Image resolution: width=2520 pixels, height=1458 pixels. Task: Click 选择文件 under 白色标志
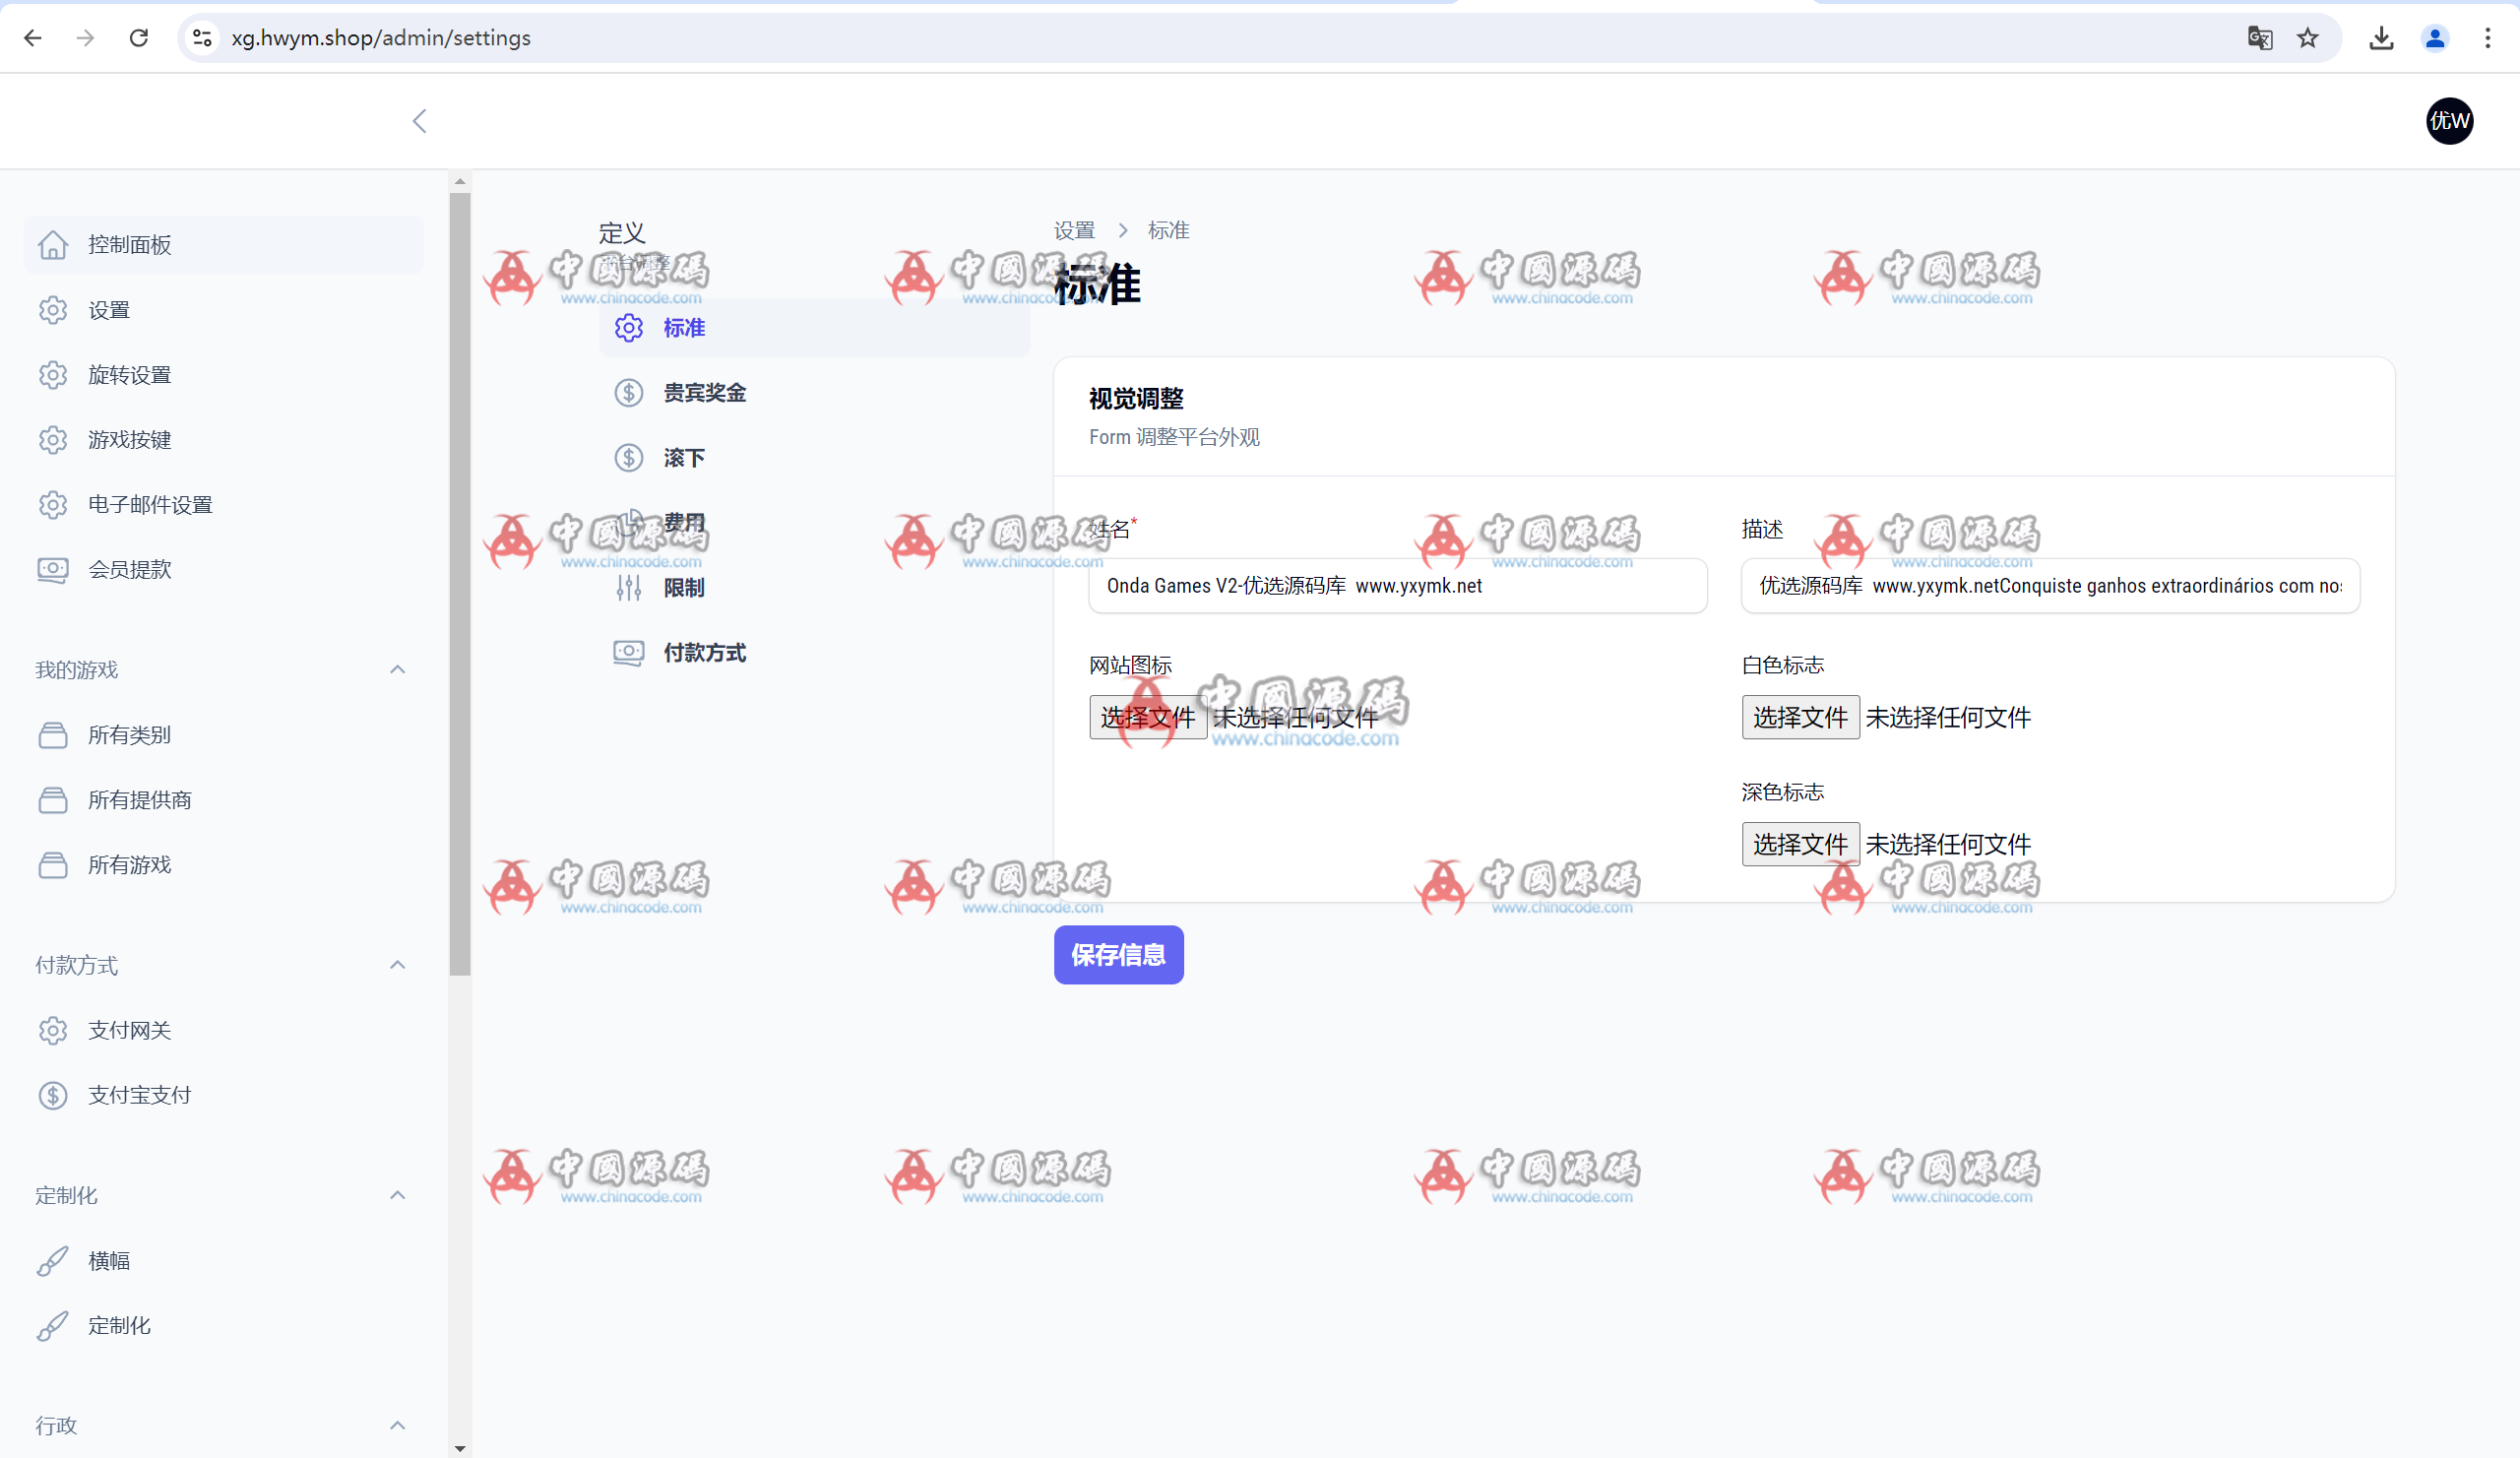pos(1800,717)
